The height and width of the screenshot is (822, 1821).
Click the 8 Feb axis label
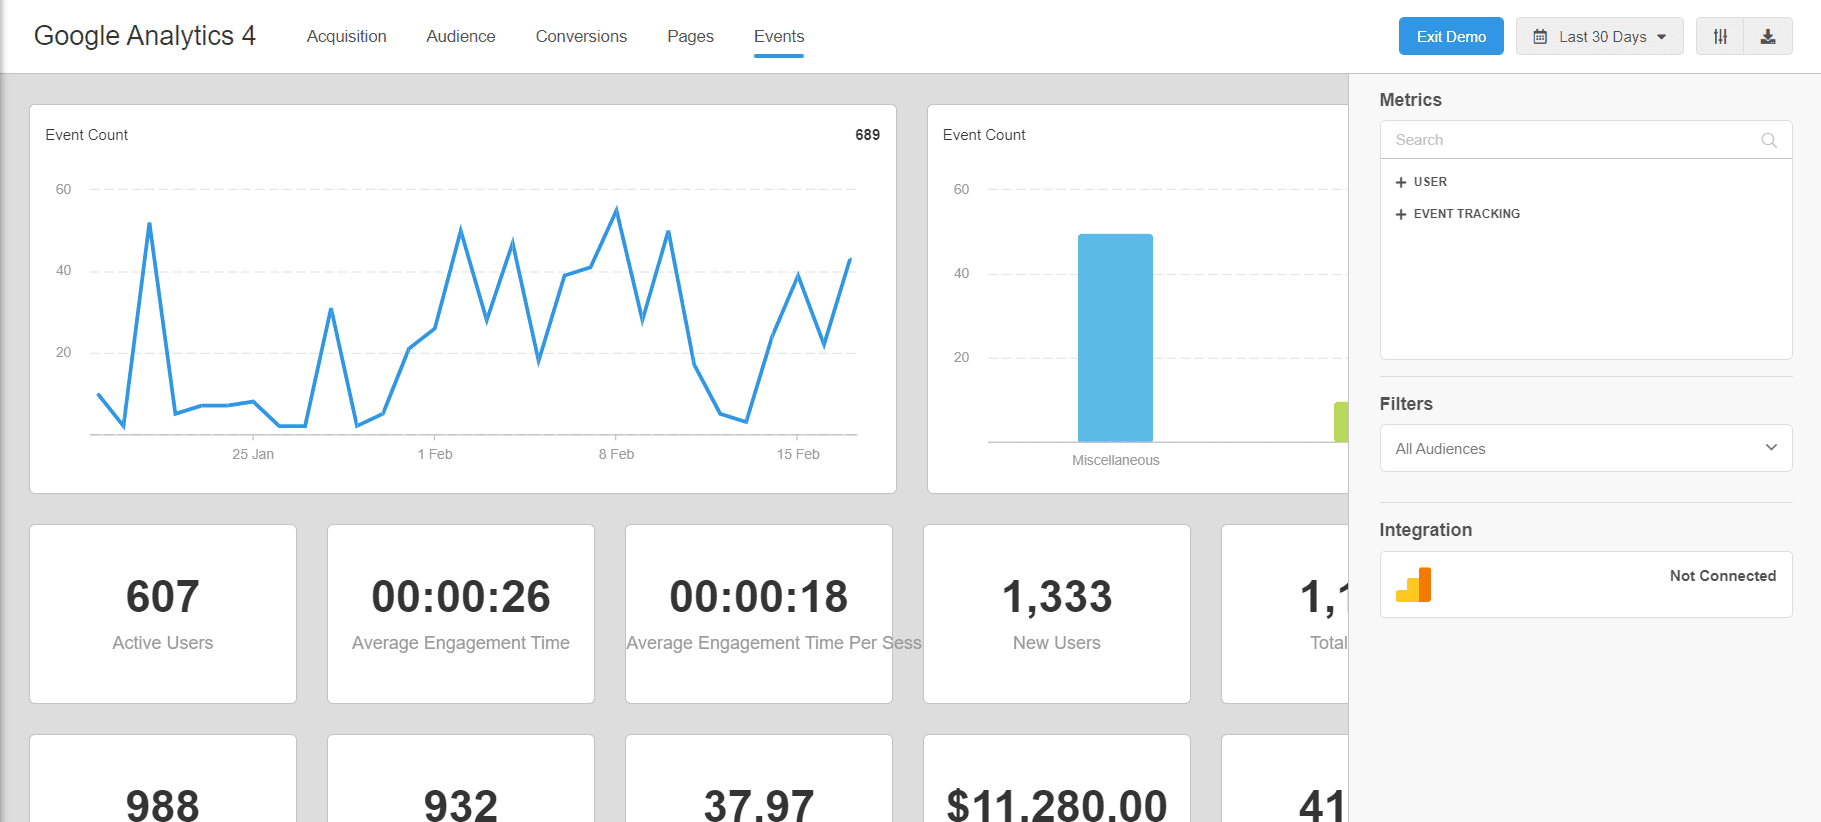pos(616,454)
